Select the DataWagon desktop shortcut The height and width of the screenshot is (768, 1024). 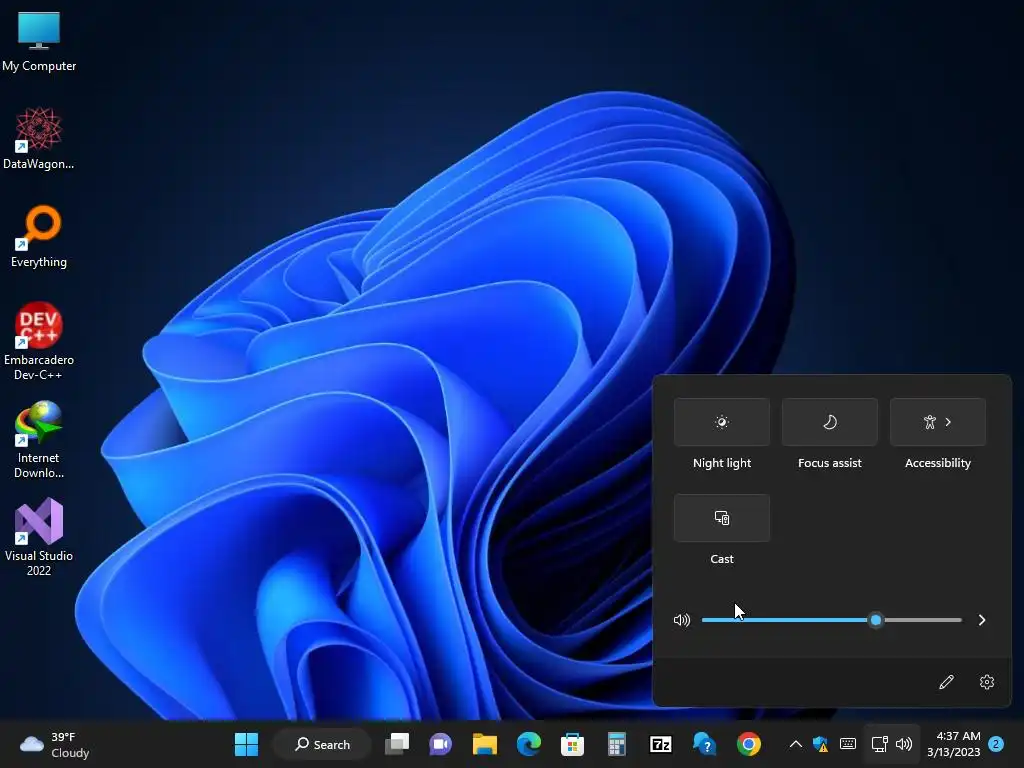[x=39, y=138]
